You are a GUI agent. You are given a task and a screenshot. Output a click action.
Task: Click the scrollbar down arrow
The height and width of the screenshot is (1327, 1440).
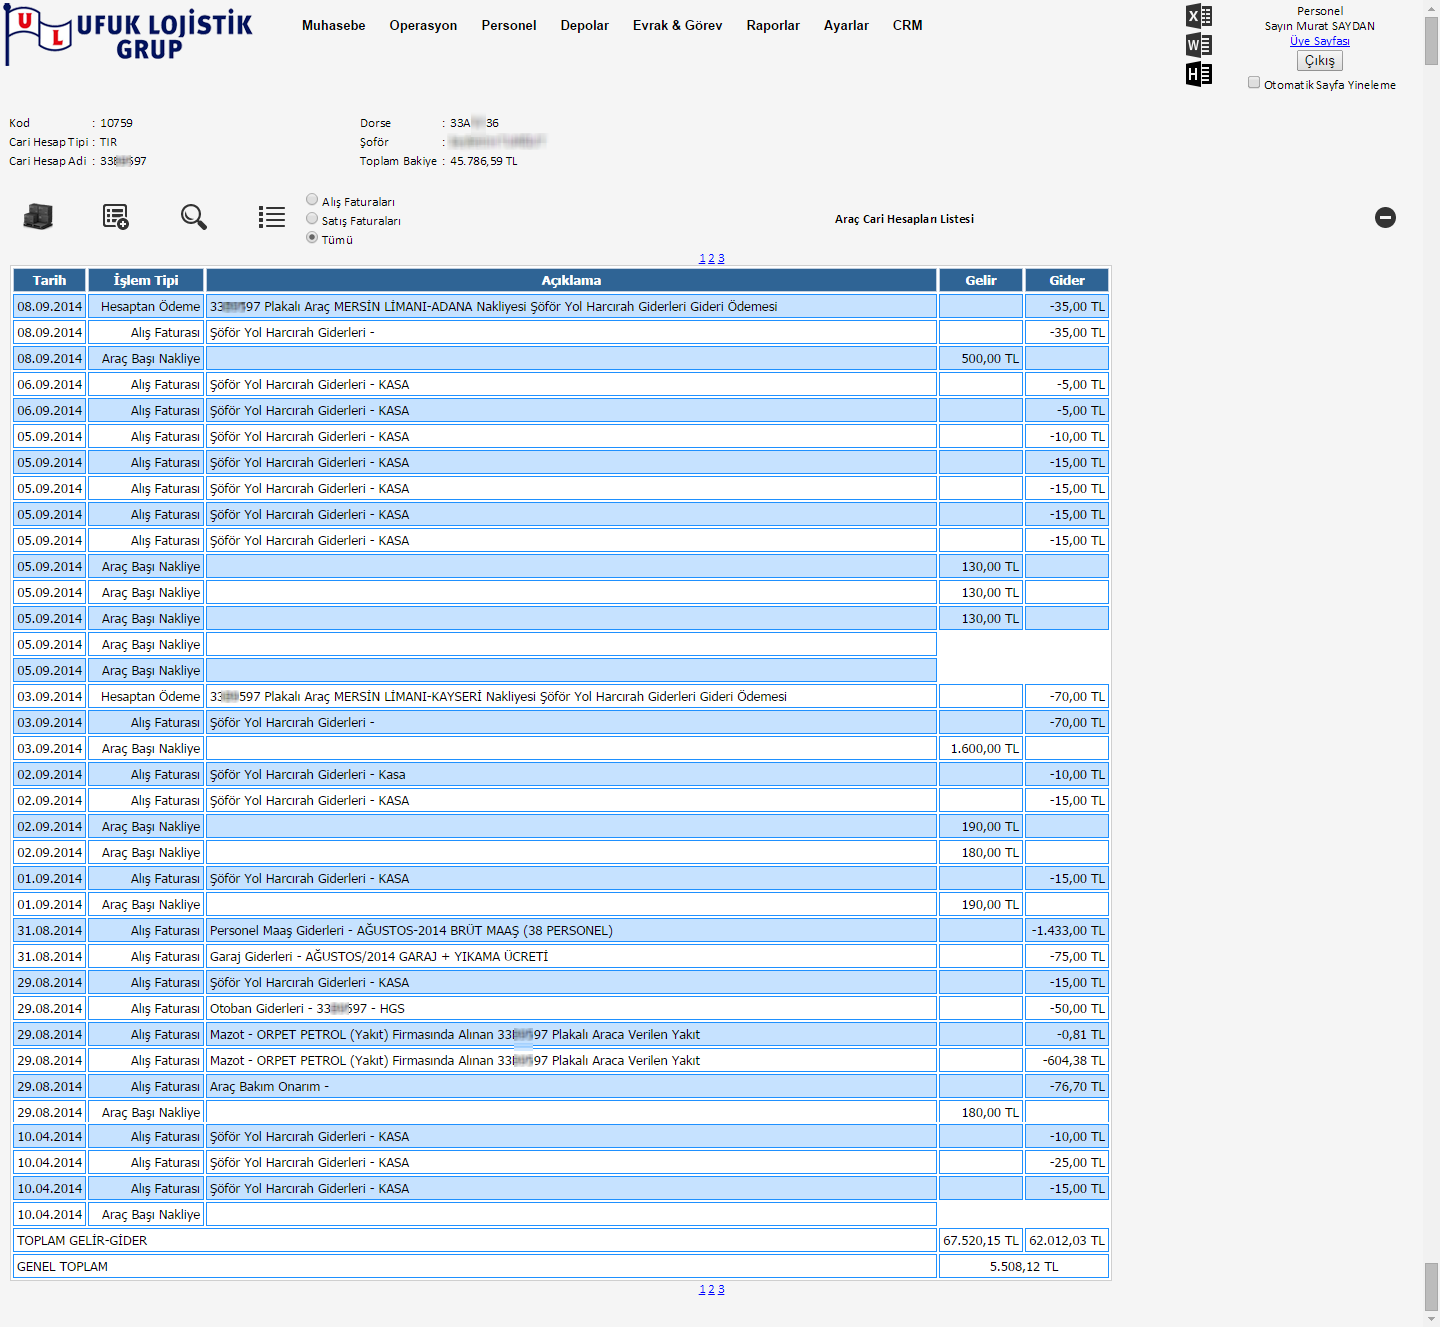tap(1431, 1319)
